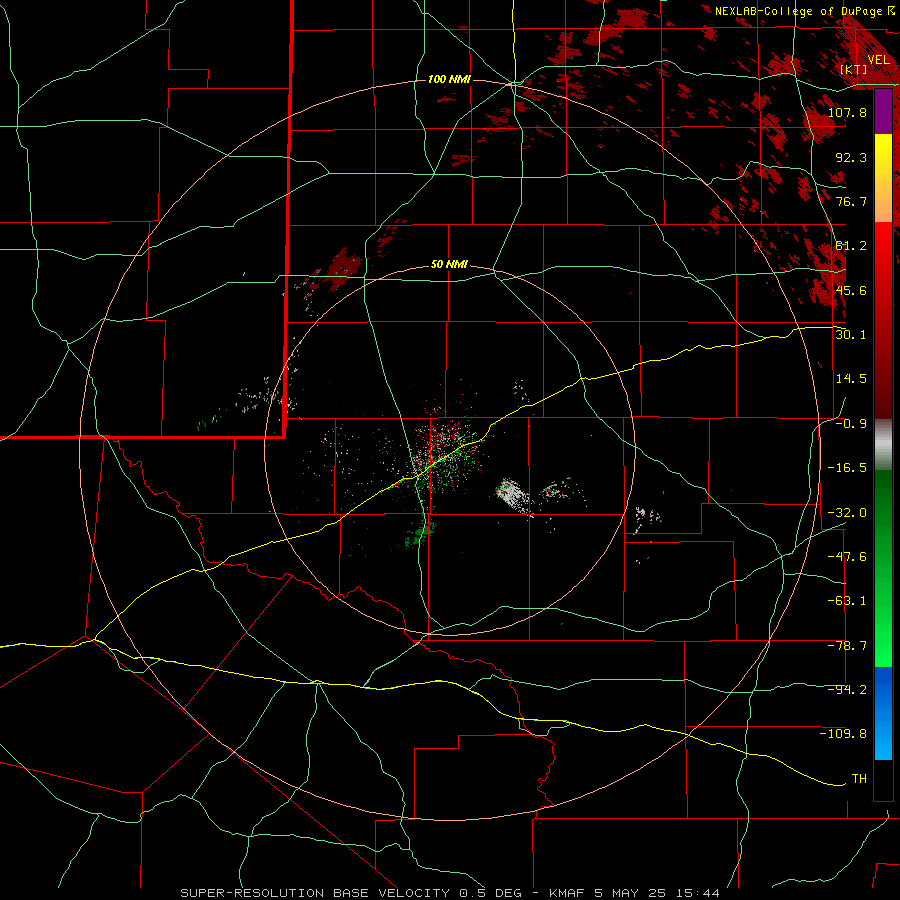Pick the gray band of the color bar
This screenshot has height=900, width=900.
coord(883,445)
